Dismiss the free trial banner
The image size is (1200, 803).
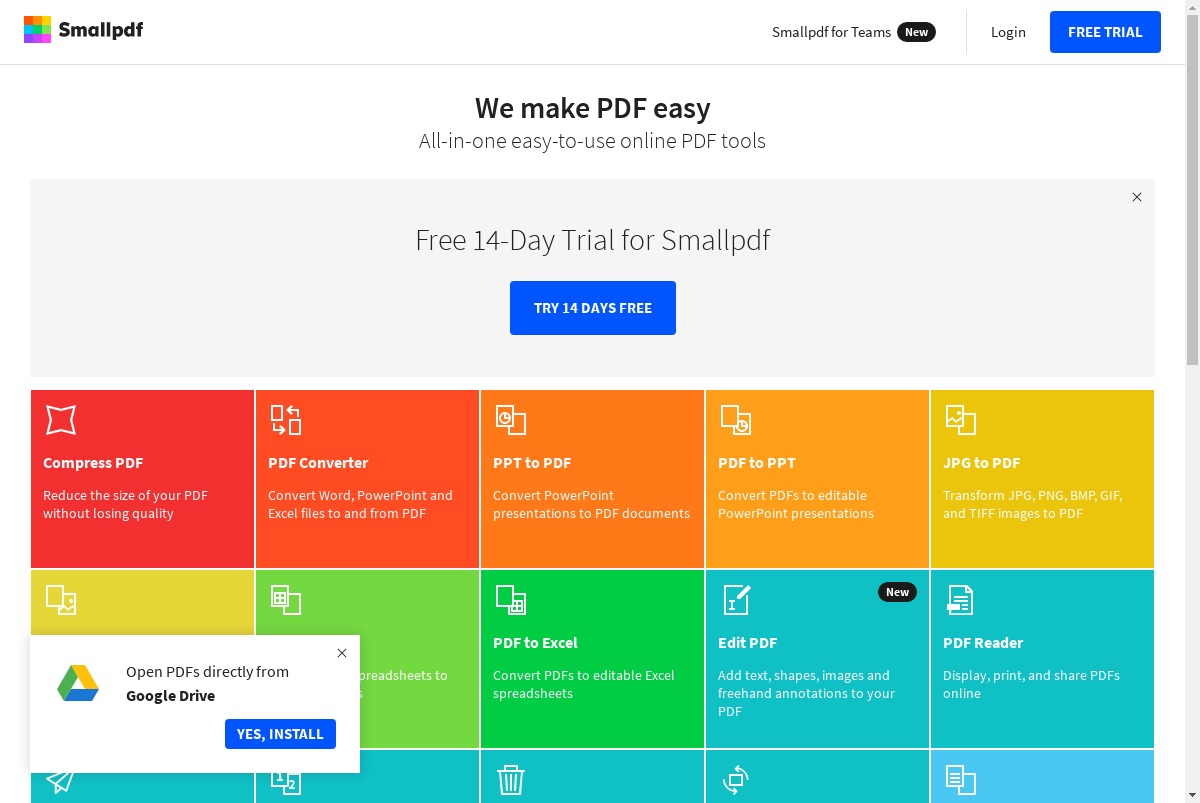click(1137, 197)
